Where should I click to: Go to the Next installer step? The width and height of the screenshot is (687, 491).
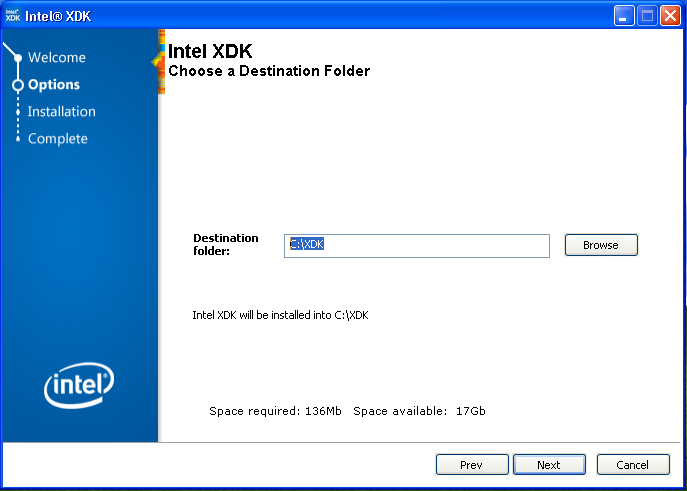coord(549,464)
